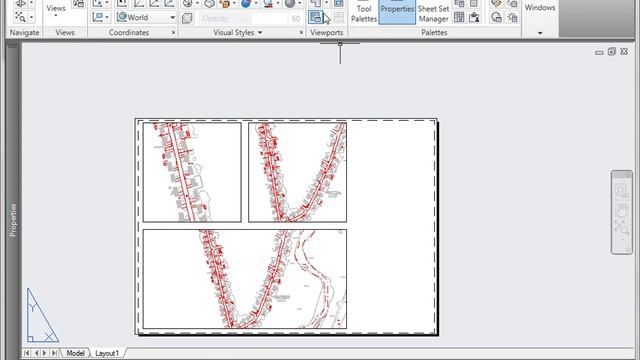
Task: Switch to the Model tab
Action: [75, 353]
